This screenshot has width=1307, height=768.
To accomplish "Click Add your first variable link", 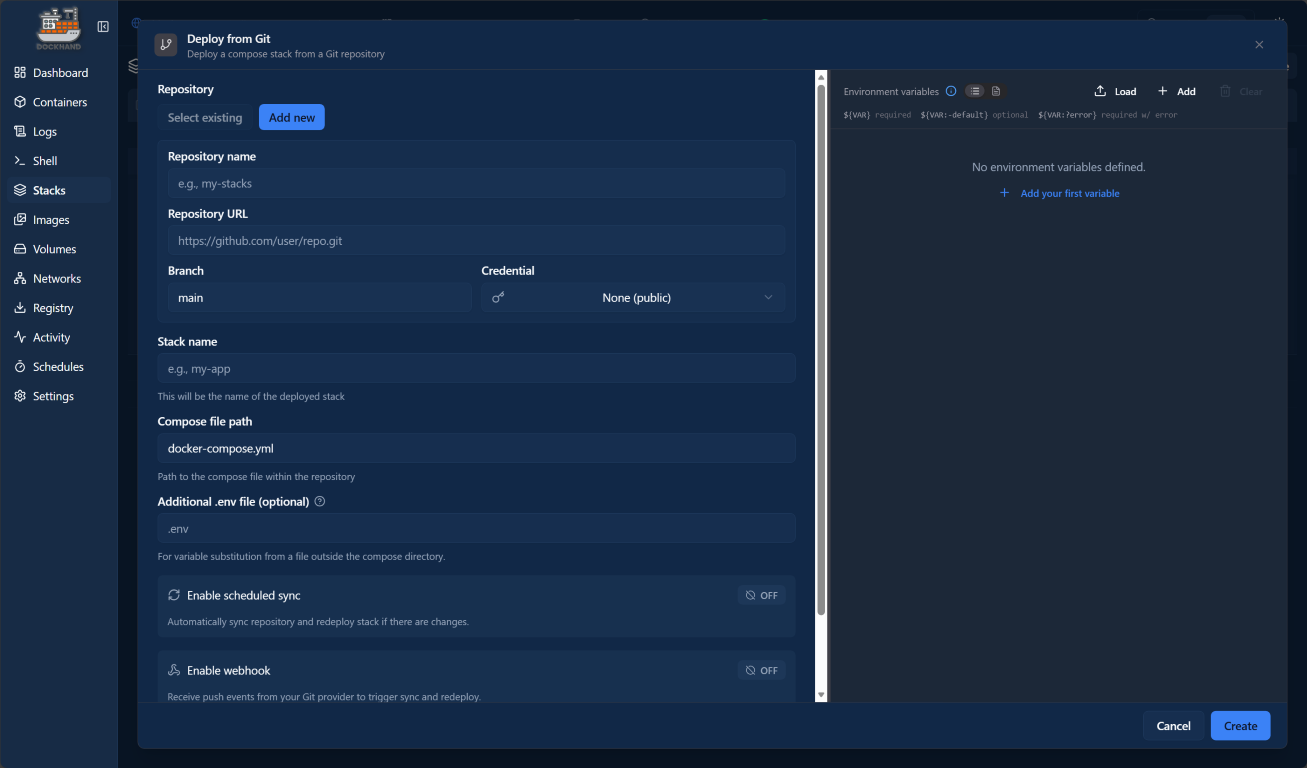I will click(1059, 193).
